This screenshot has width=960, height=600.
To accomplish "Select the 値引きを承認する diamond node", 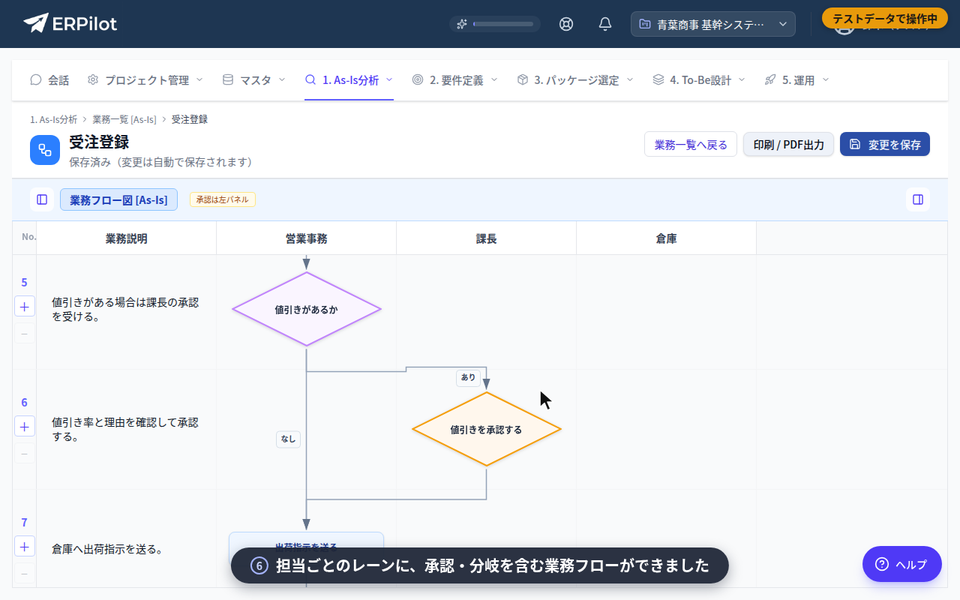I will [486, 429].
